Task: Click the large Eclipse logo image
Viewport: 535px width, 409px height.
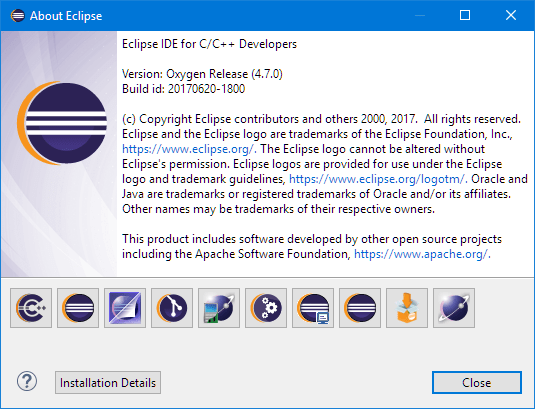Action: pos(62,123)
